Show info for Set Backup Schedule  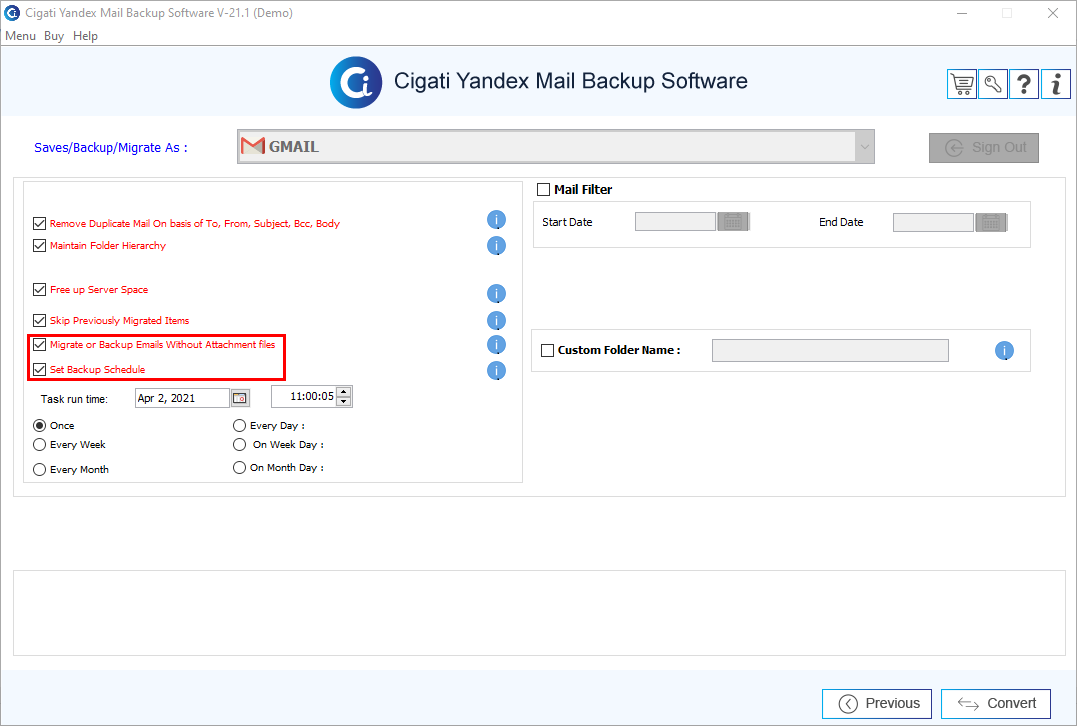click(x=497, y=370)
